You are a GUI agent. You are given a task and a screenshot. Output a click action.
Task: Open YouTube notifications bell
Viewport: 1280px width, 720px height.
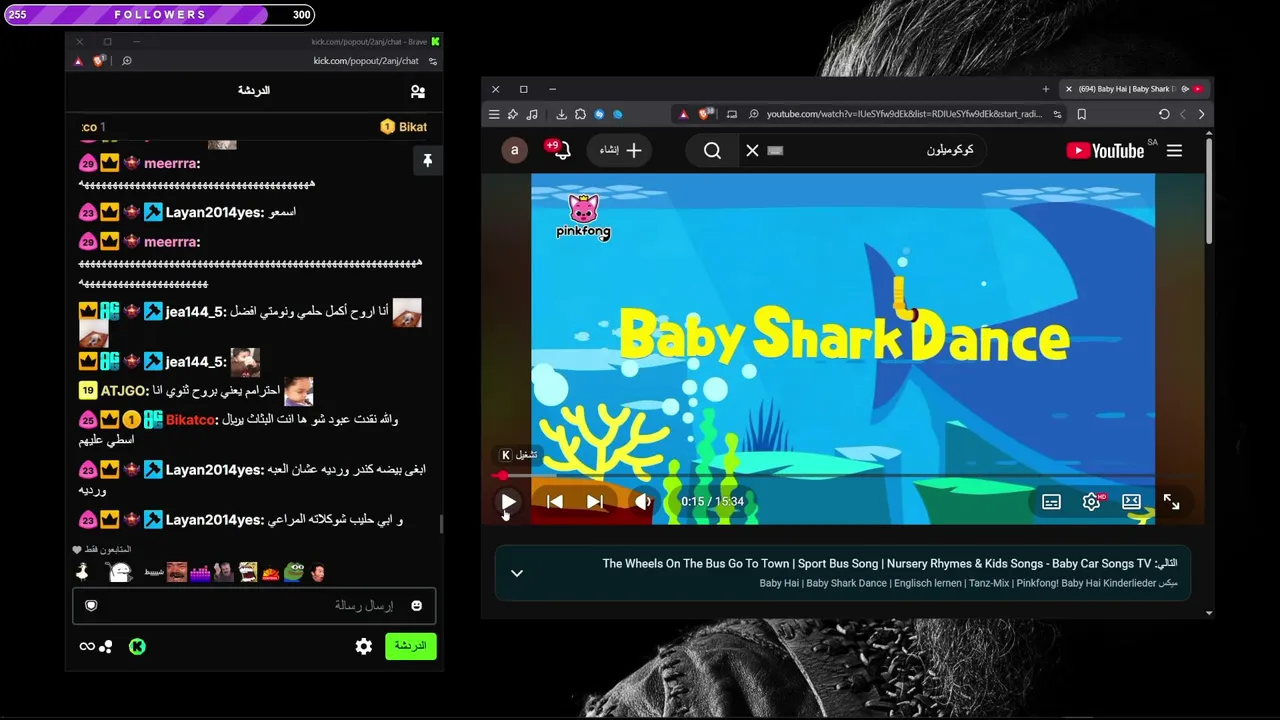(x=562, y=151)
